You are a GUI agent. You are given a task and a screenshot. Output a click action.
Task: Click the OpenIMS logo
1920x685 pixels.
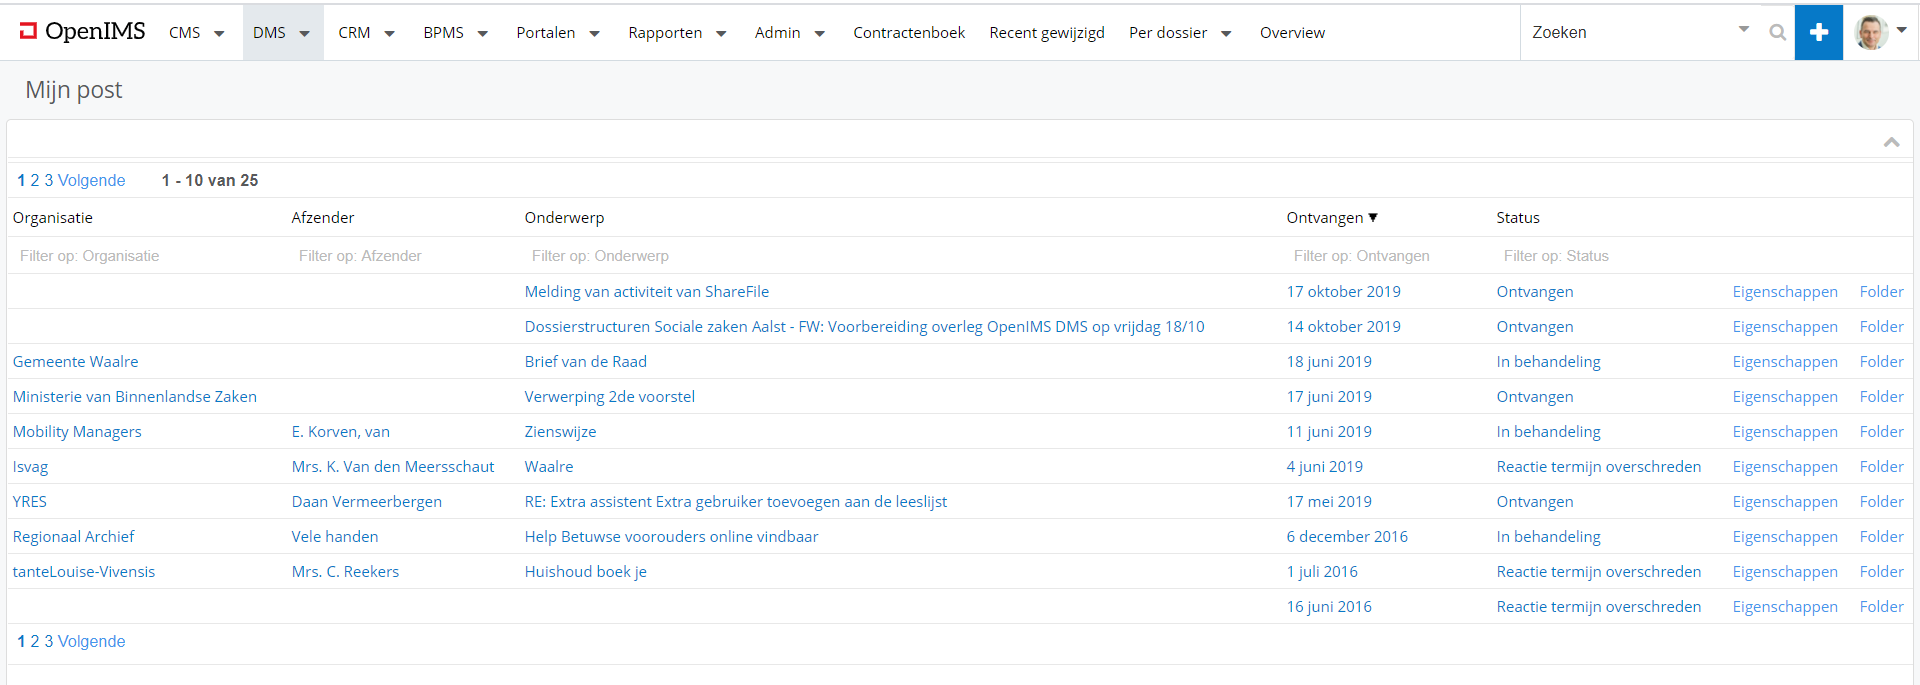tap(83, 32)
